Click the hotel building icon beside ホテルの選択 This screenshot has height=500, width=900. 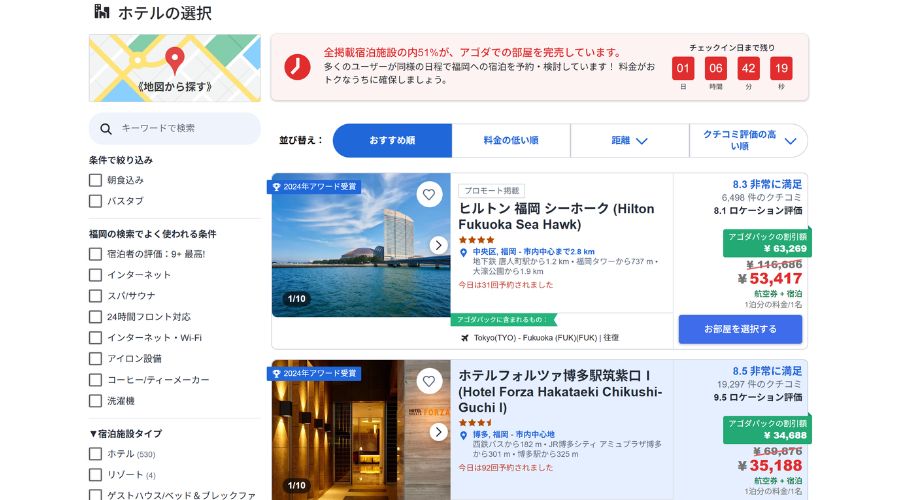pos(102,11)
